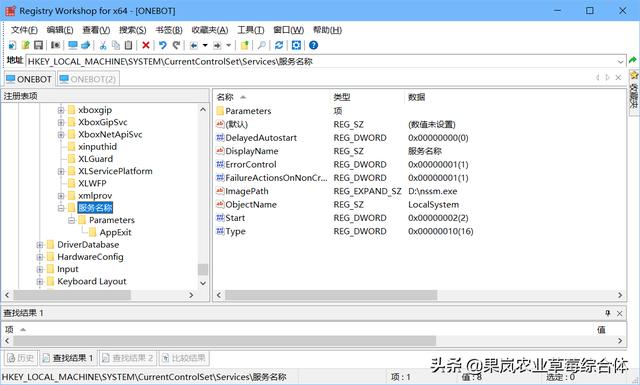Viewport: 640px width, 385px height.
Task: Open the 帮助(H) menu
Action: (327, 30)
